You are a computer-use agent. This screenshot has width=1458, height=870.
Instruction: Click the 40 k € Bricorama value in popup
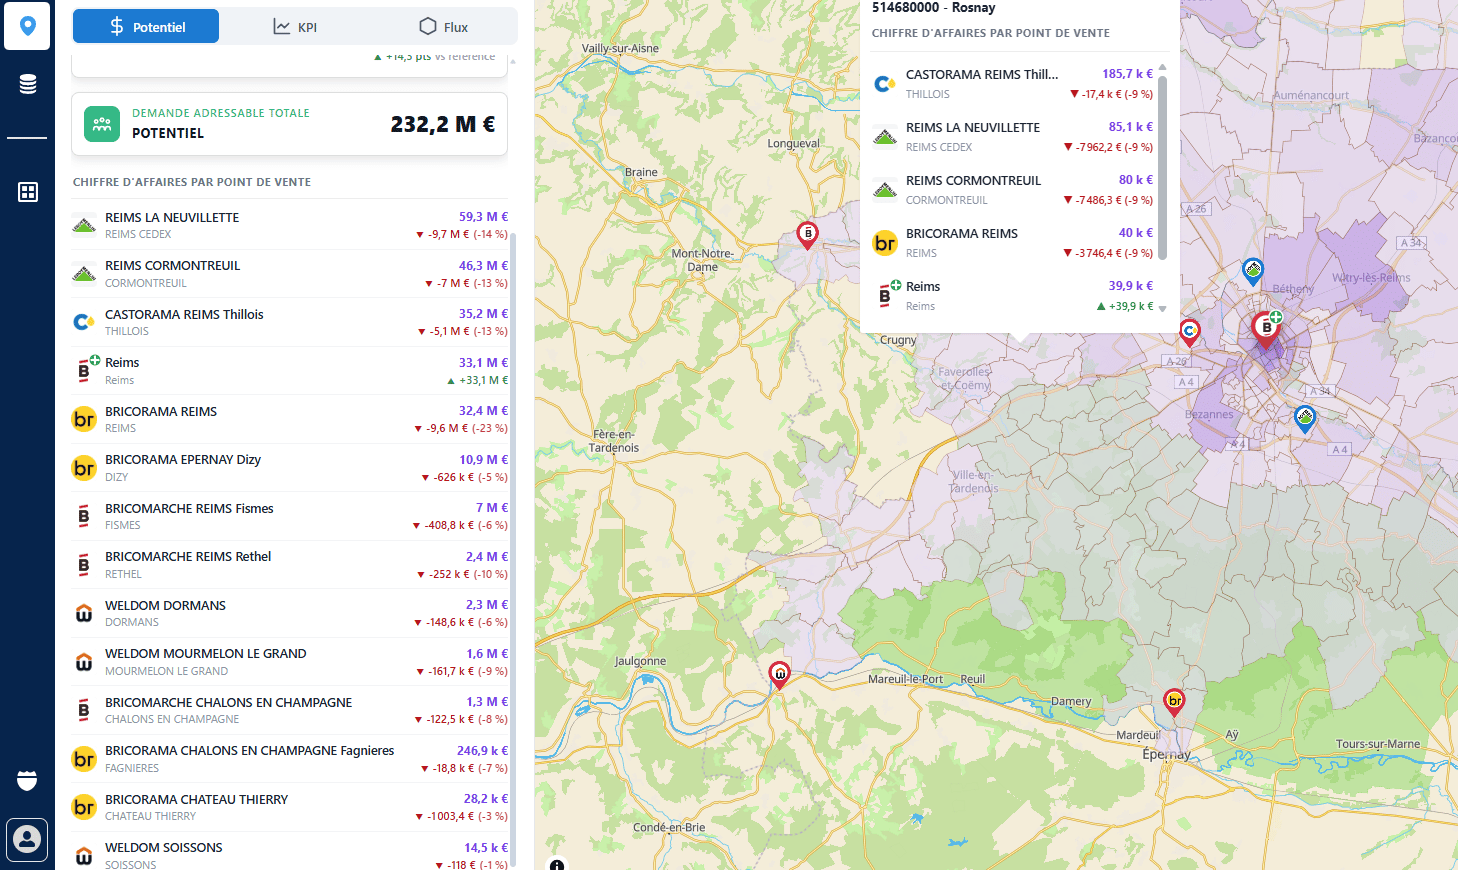pos(1136,233)
